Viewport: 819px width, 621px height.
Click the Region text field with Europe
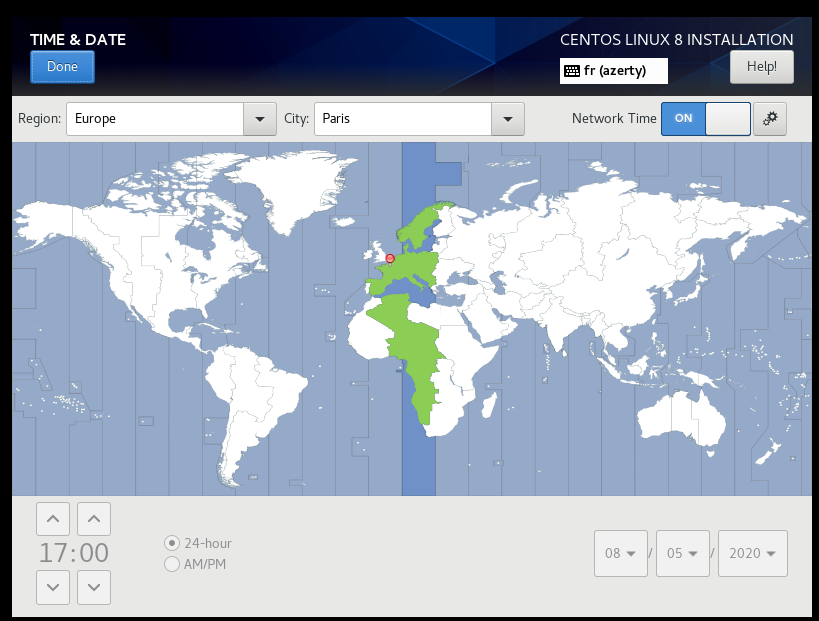point(155,119)
